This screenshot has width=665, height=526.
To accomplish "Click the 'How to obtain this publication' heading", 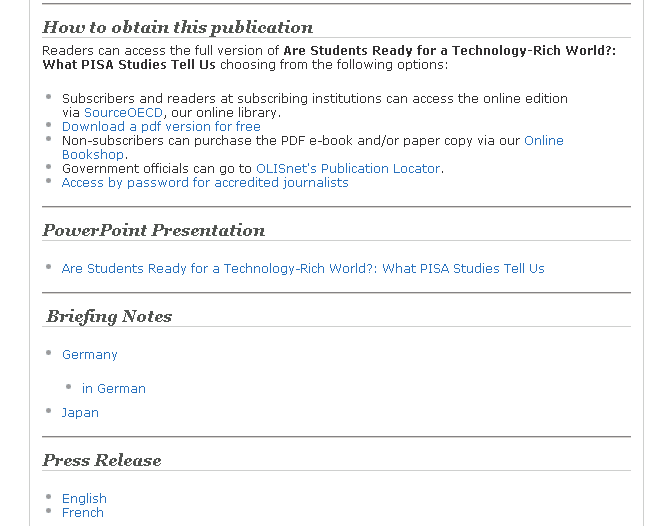I will 177,28.
